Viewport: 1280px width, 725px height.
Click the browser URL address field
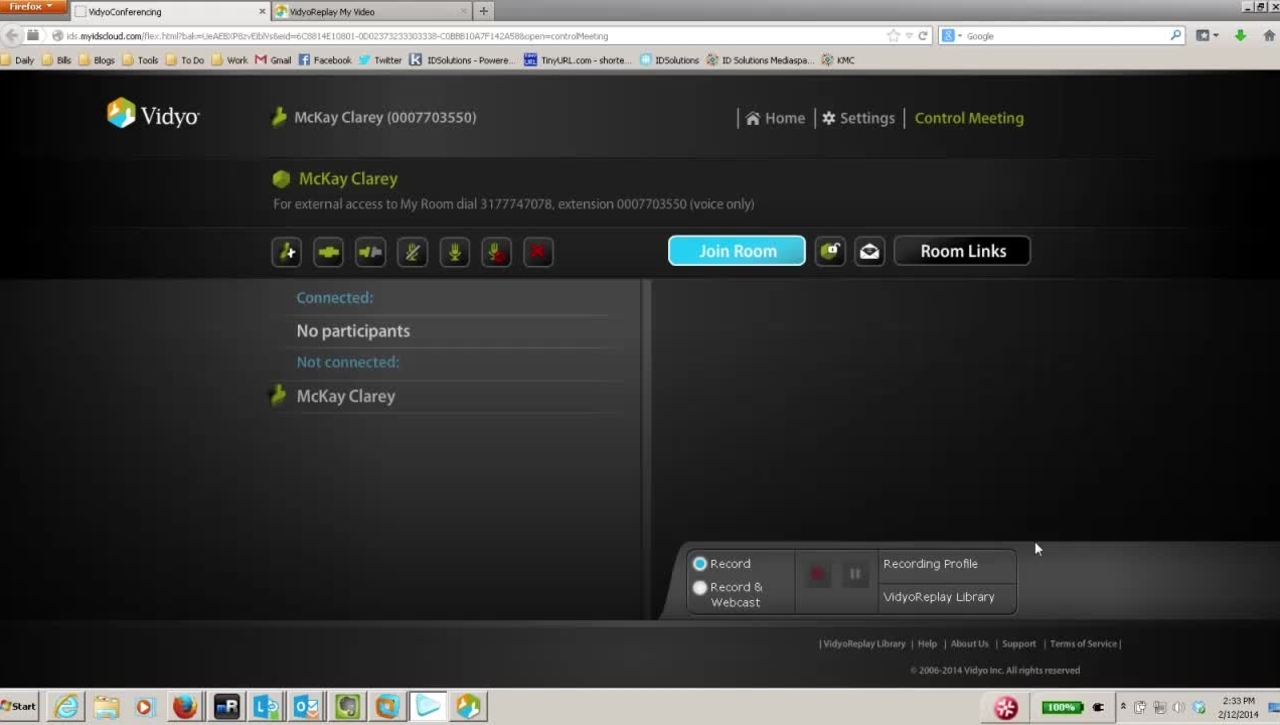click(470, 36)
